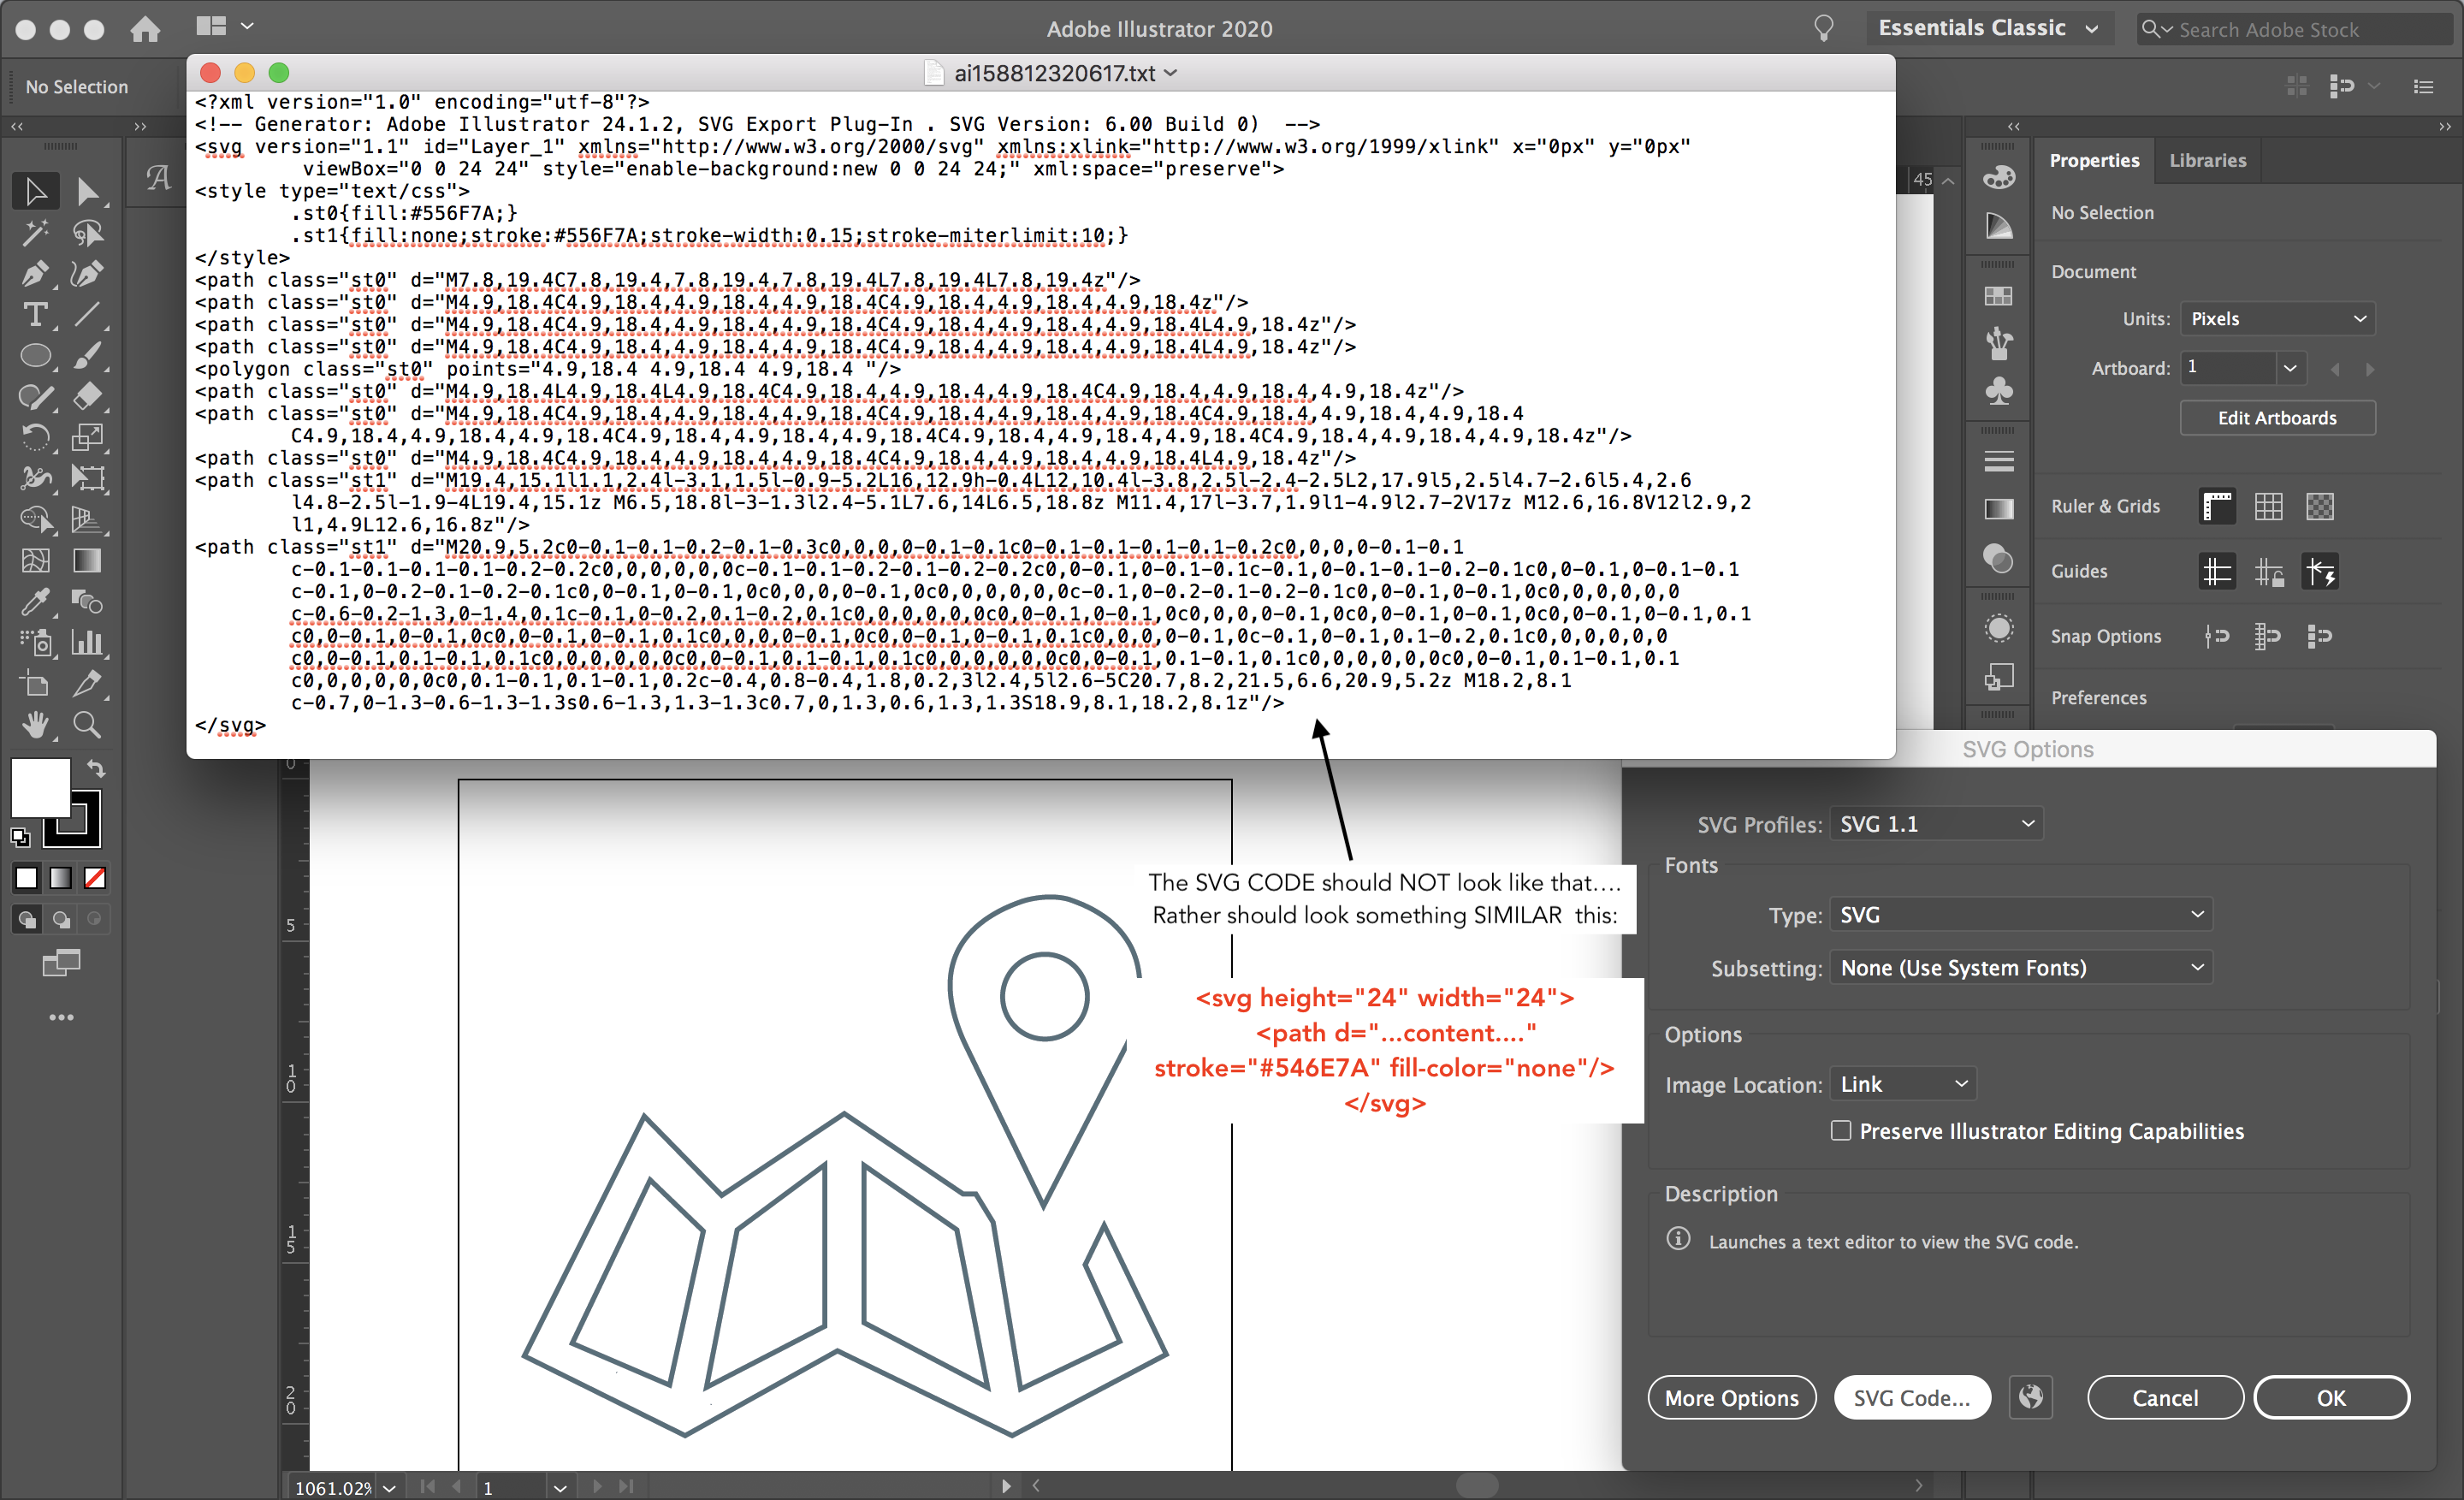The height and width of the screenshot is (1500, 2464).
Task: Click the show SVG in browser globe icon
Action: [x=2030, y=1397]
